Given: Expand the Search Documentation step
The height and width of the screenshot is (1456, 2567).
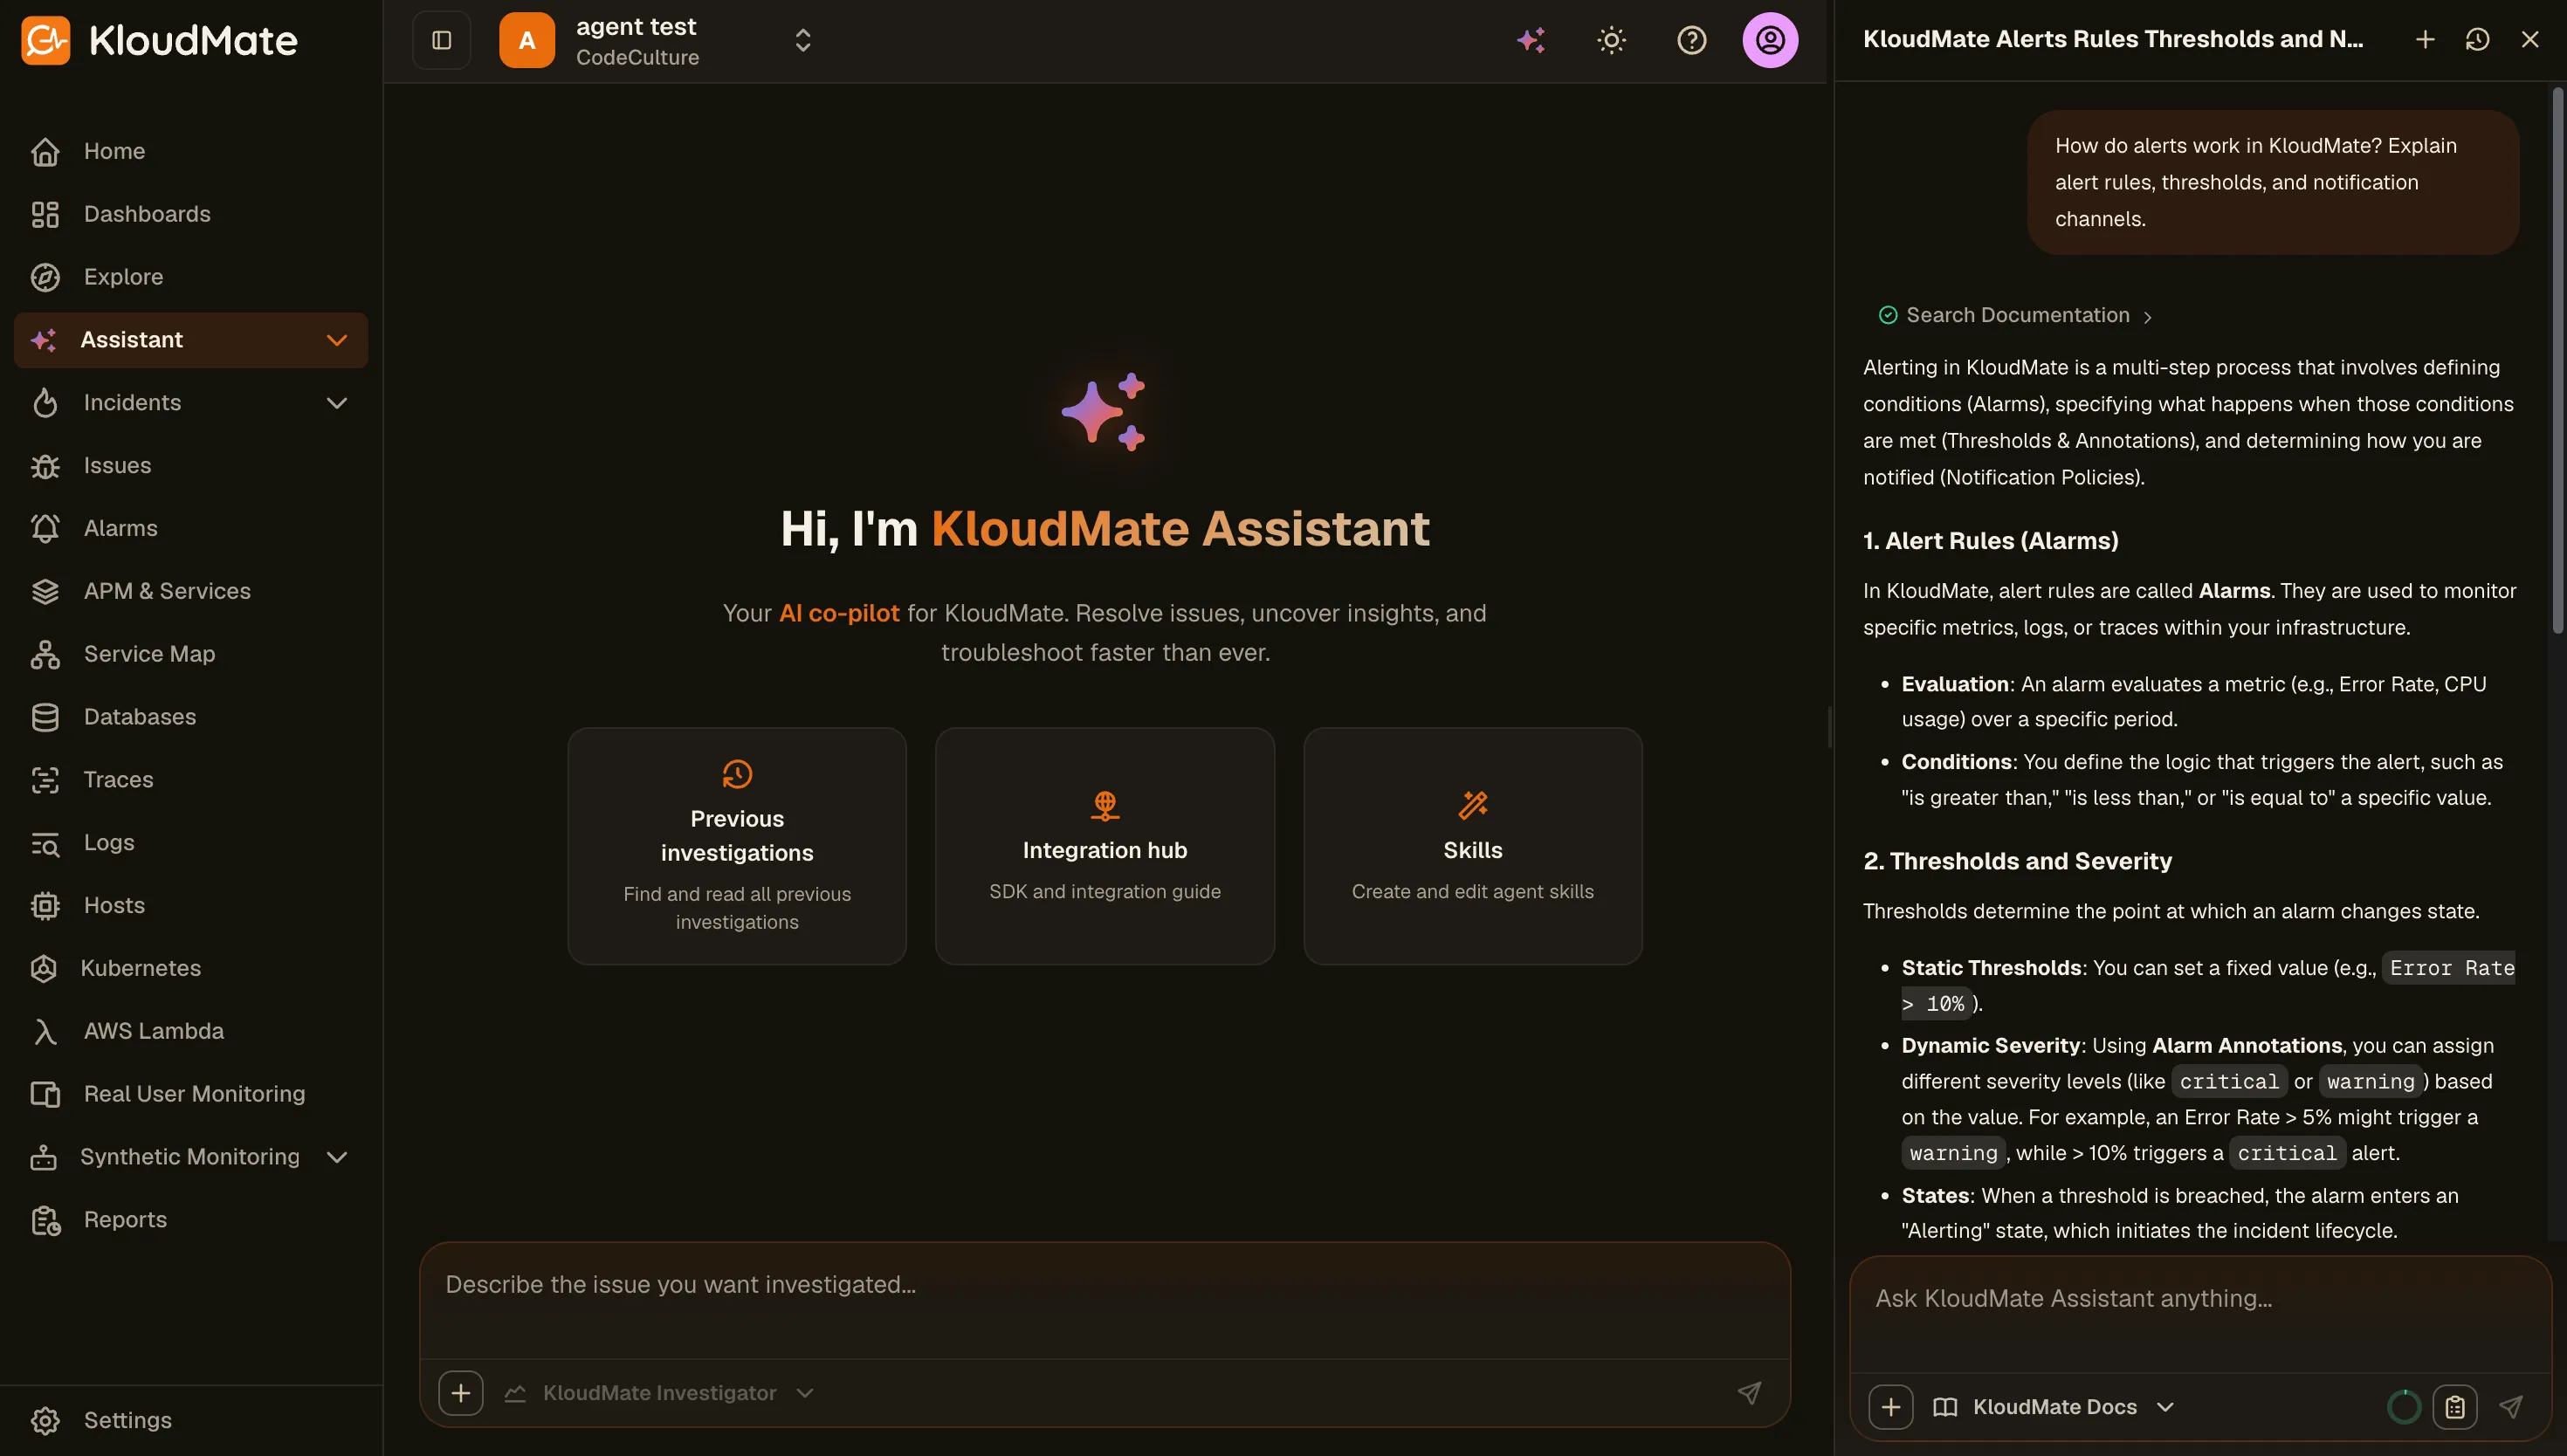Looking at the screenshot, I should point(2015,316).
